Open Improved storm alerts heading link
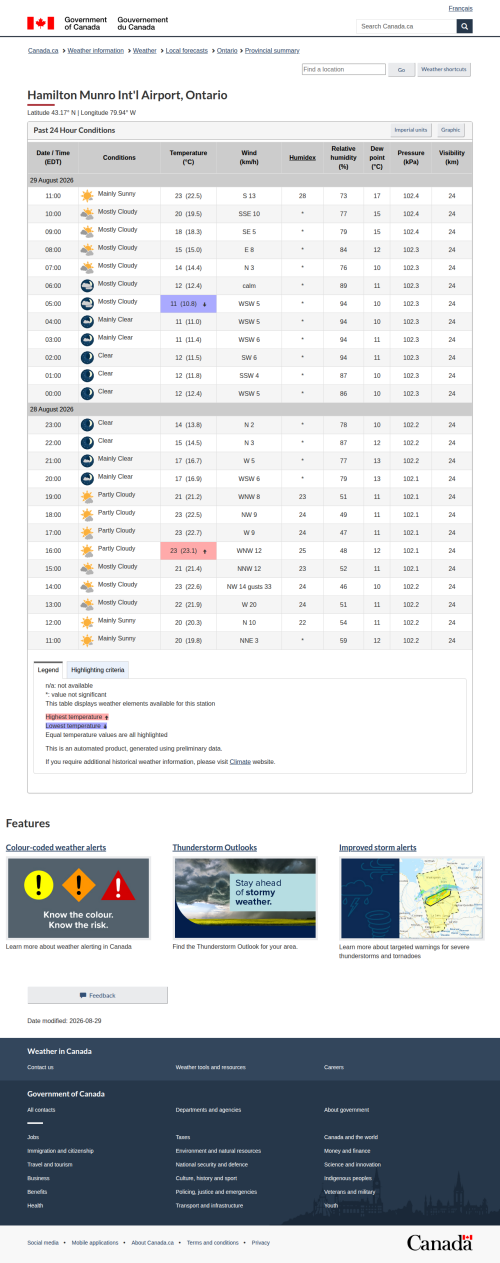This screenshot has height=1263, width=500. [378, 847]
